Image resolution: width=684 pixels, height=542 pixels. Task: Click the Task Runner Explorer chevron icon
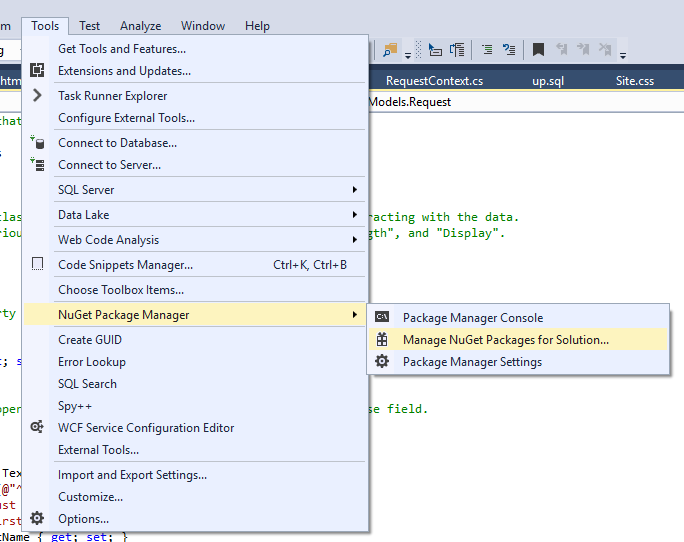[37, 95]
